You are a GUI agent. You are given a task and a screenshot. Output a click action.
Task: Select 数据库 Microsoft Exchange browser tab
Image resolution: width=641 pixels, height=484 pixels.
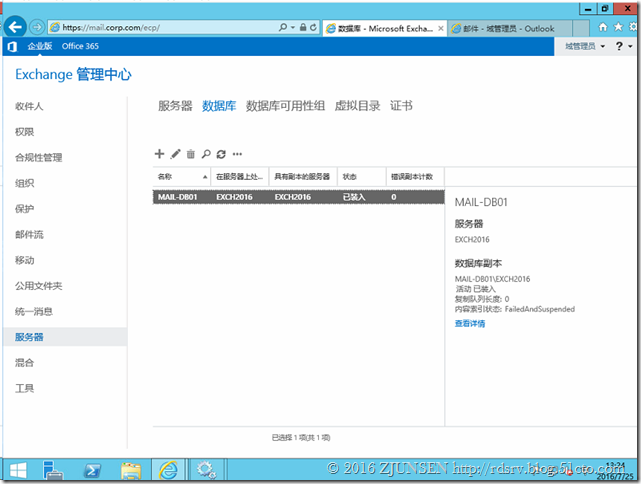(384, 29)
